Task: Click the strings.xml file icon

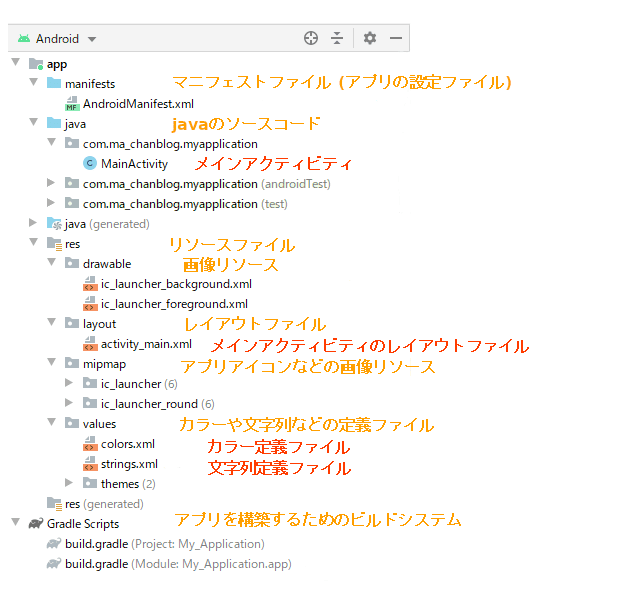Action: pyautogui.click(x=90, y=463)
